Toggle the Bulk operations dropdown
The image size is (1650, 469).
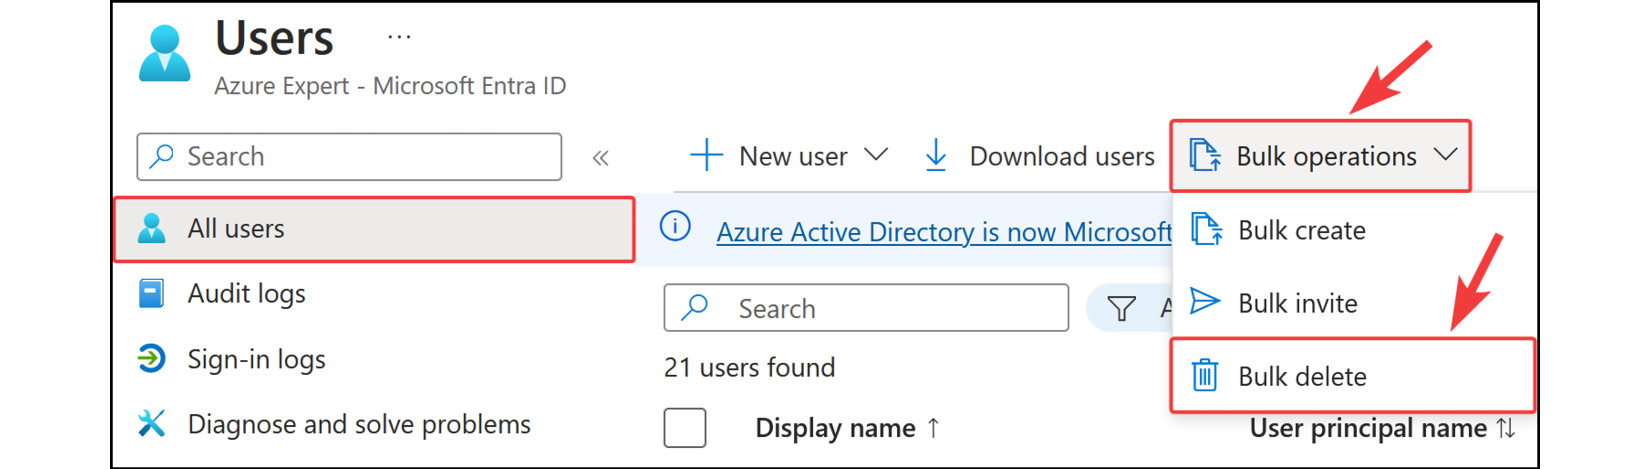(x=1321, y=156)
